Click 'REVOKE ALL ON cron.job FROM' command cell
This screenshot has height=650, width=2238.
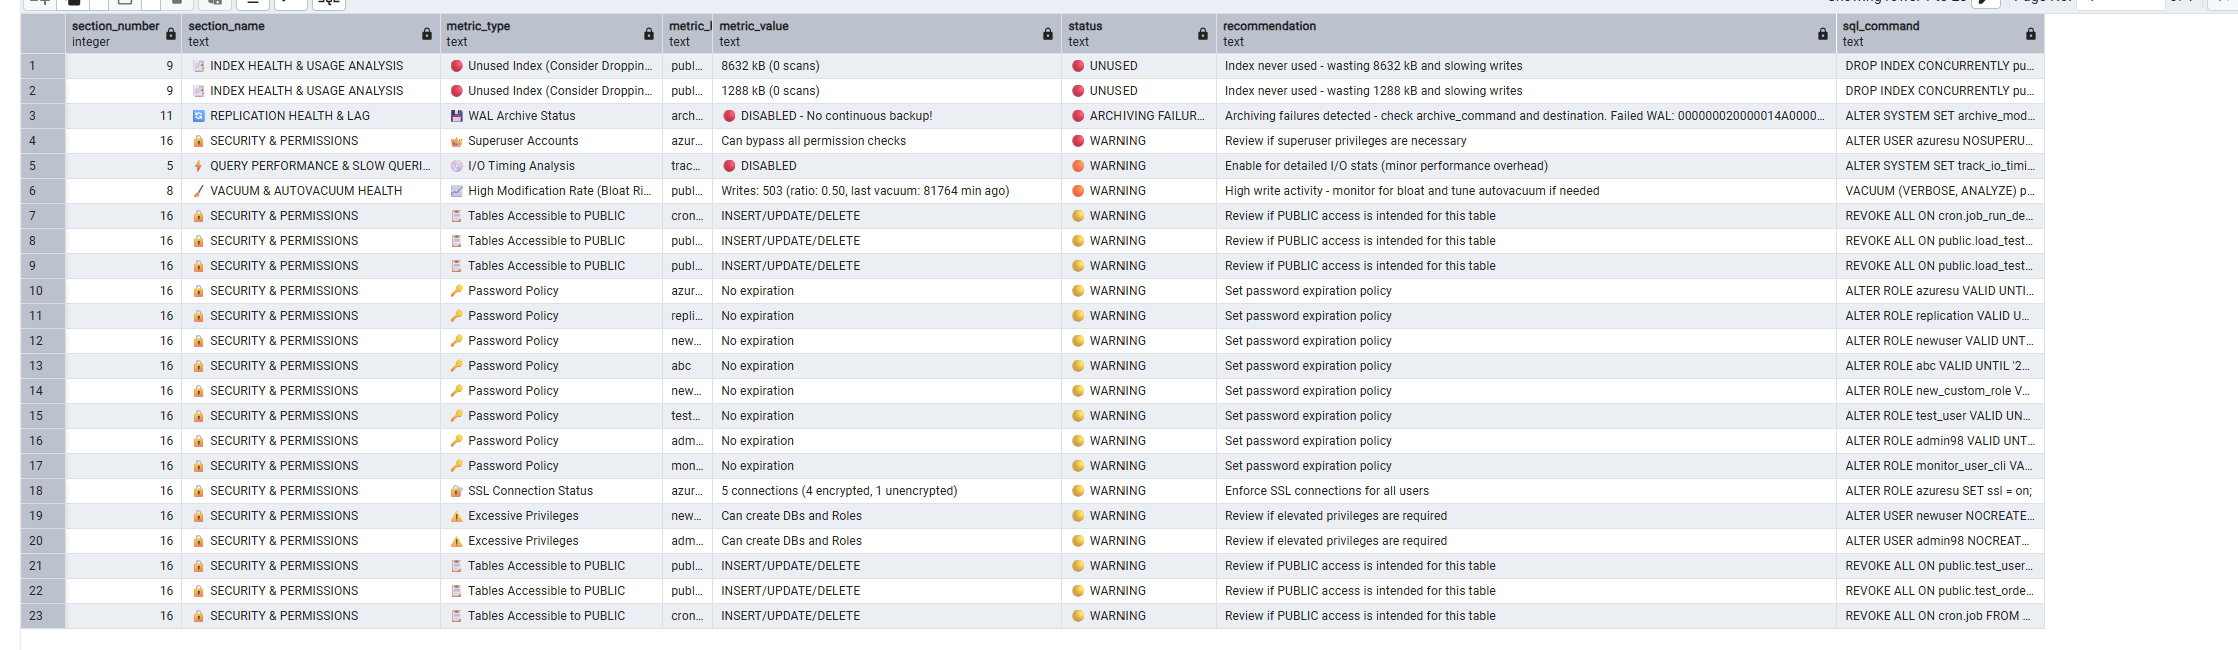1940,616
